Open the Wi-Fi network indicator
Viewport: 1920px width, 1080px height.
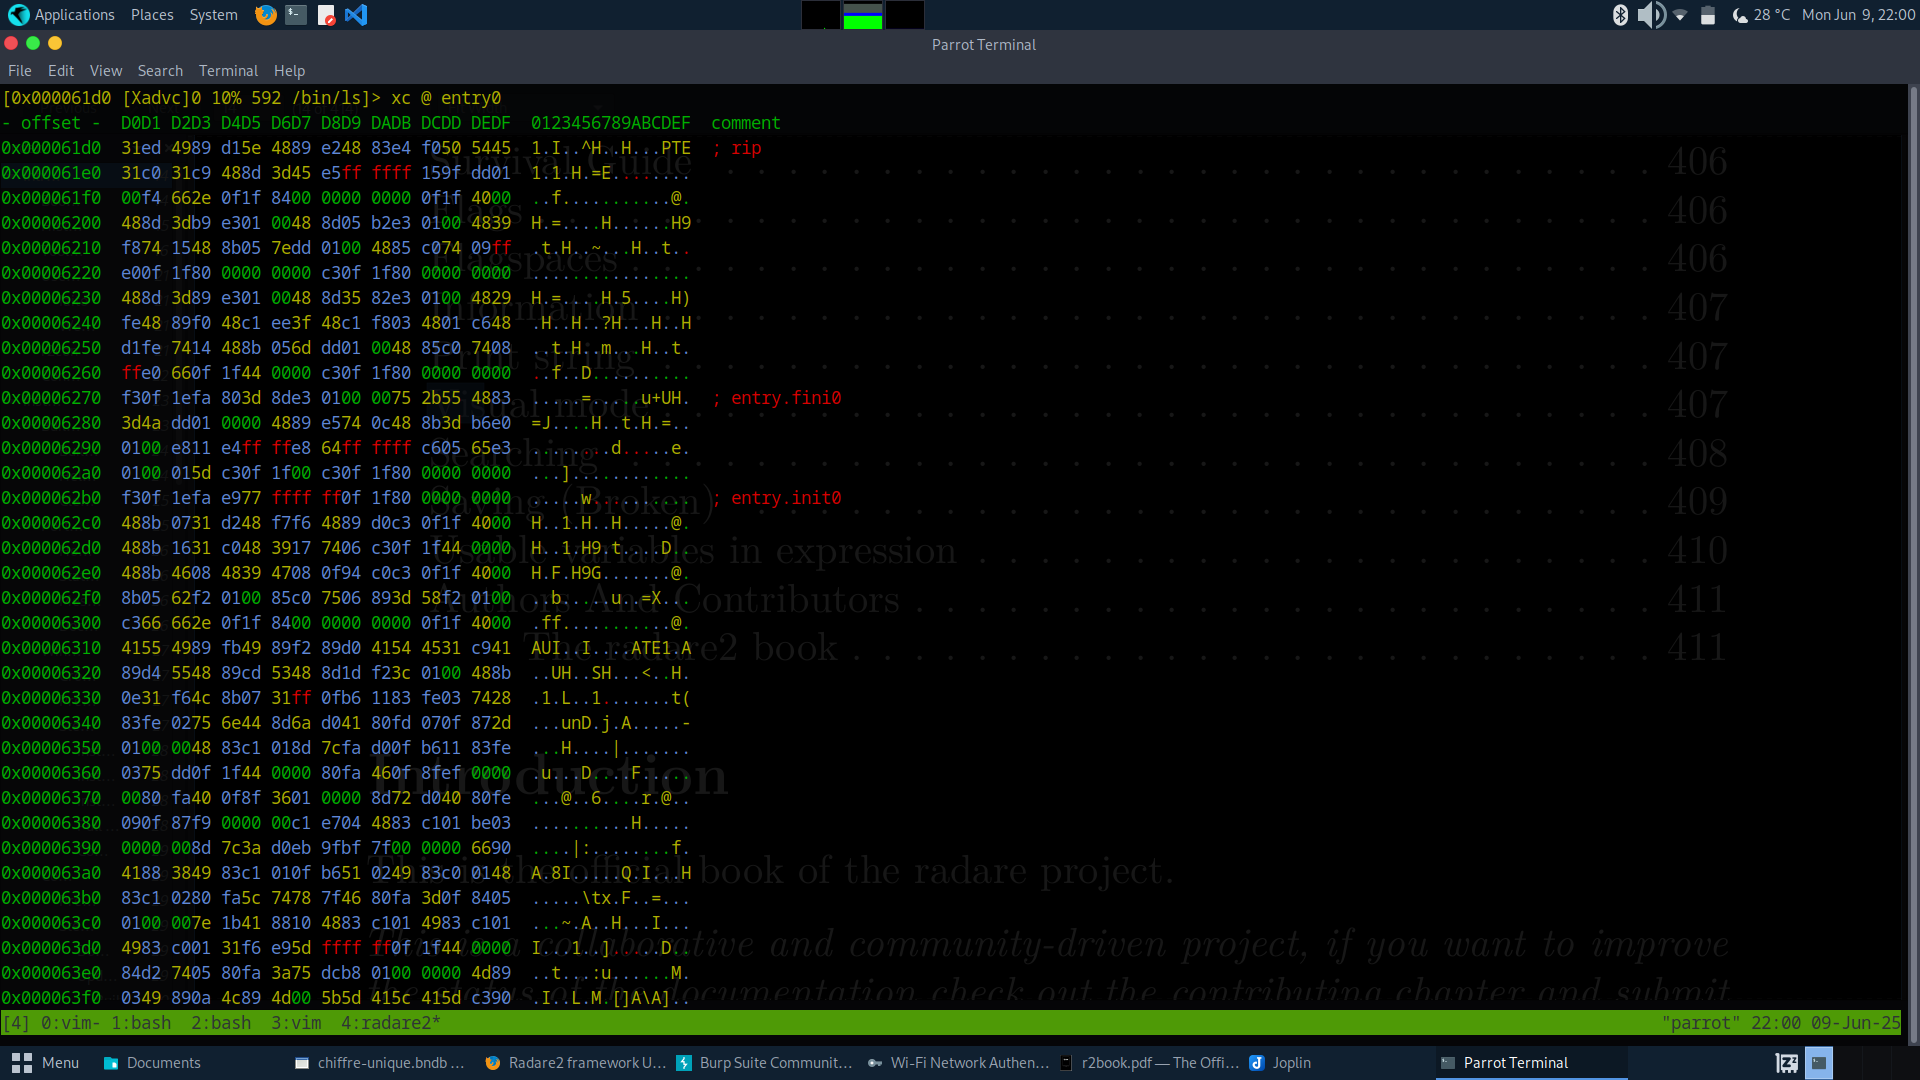coord(1680,15)
